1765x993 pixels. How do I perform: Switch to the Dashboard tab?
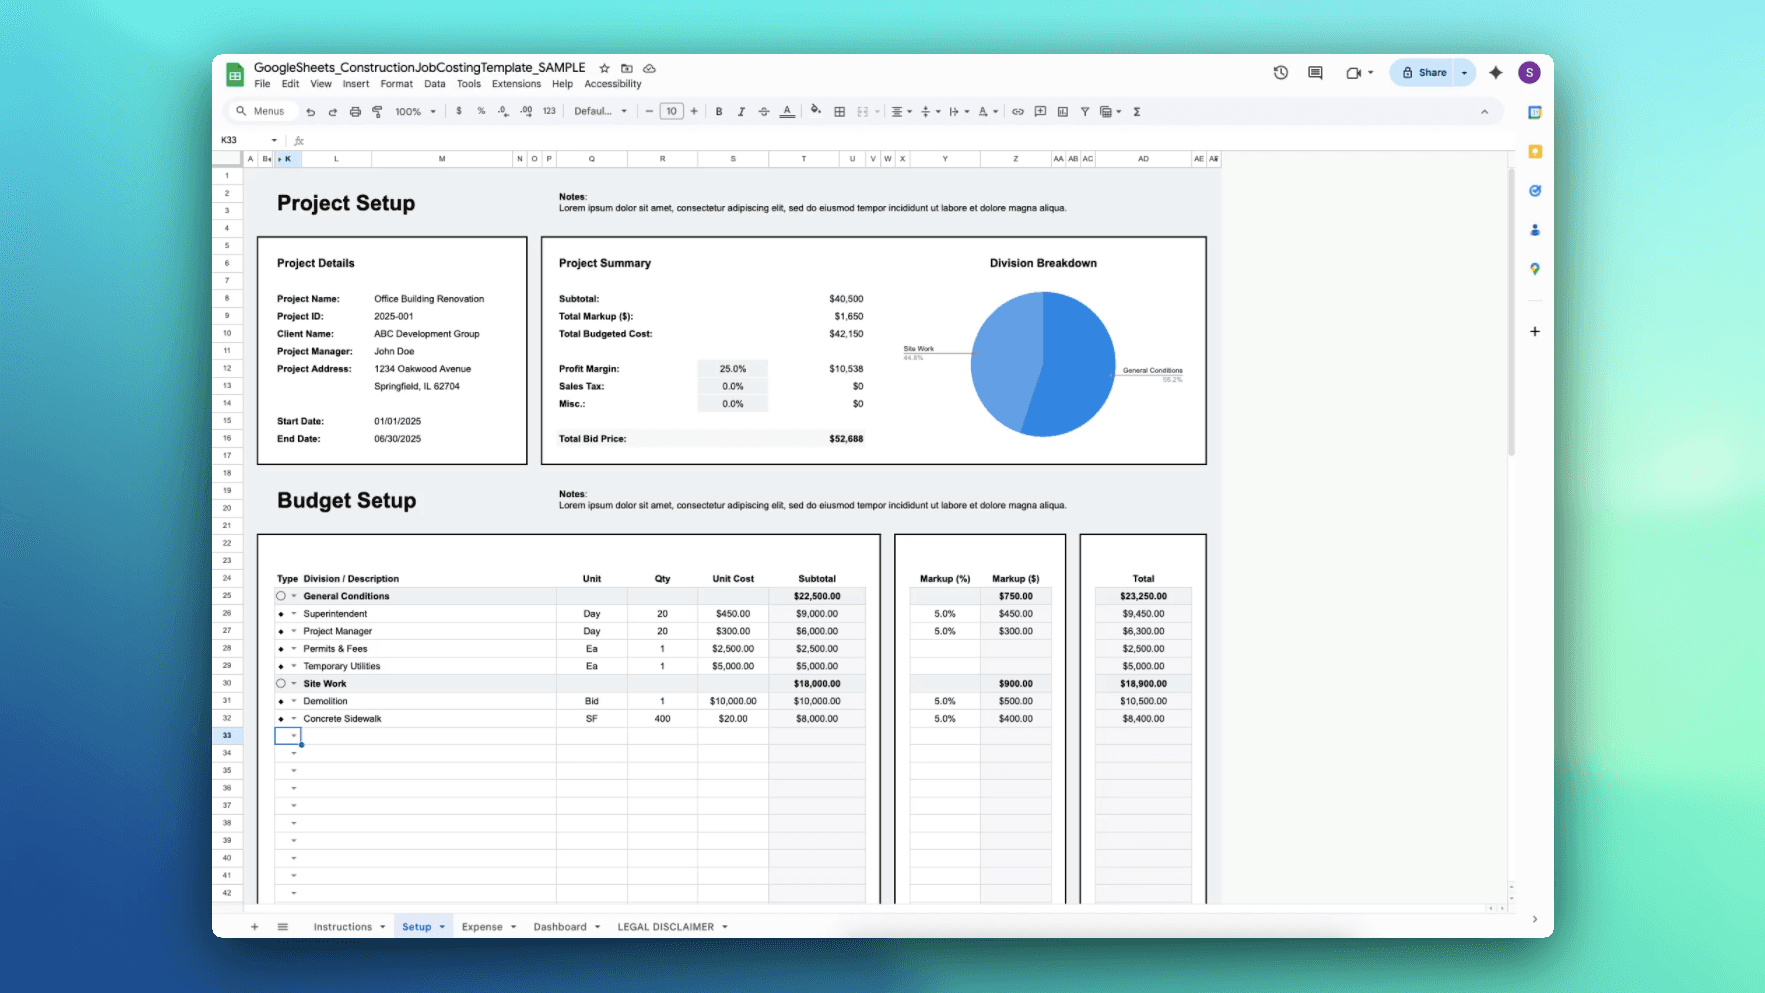pos(560,926)
